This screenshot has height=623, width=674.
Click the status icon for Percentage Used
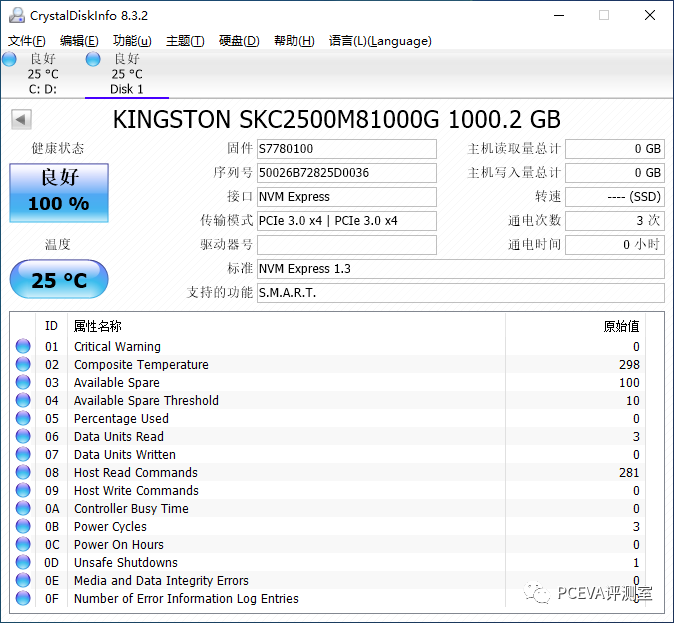click(x=23, y=418)
